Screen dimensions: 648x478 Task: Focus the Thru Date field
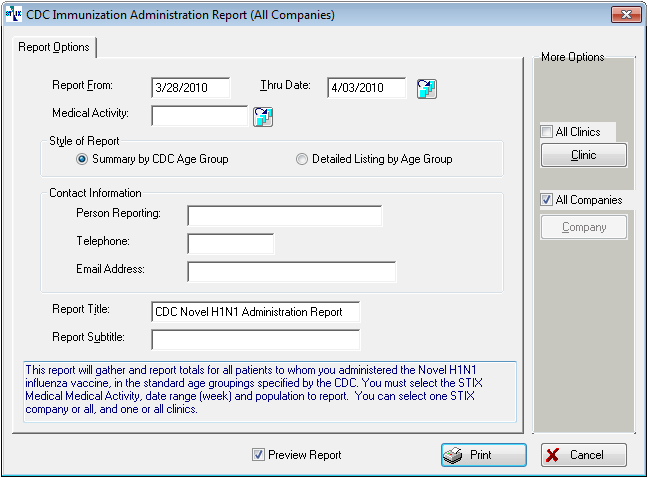(x=366, y=88)
